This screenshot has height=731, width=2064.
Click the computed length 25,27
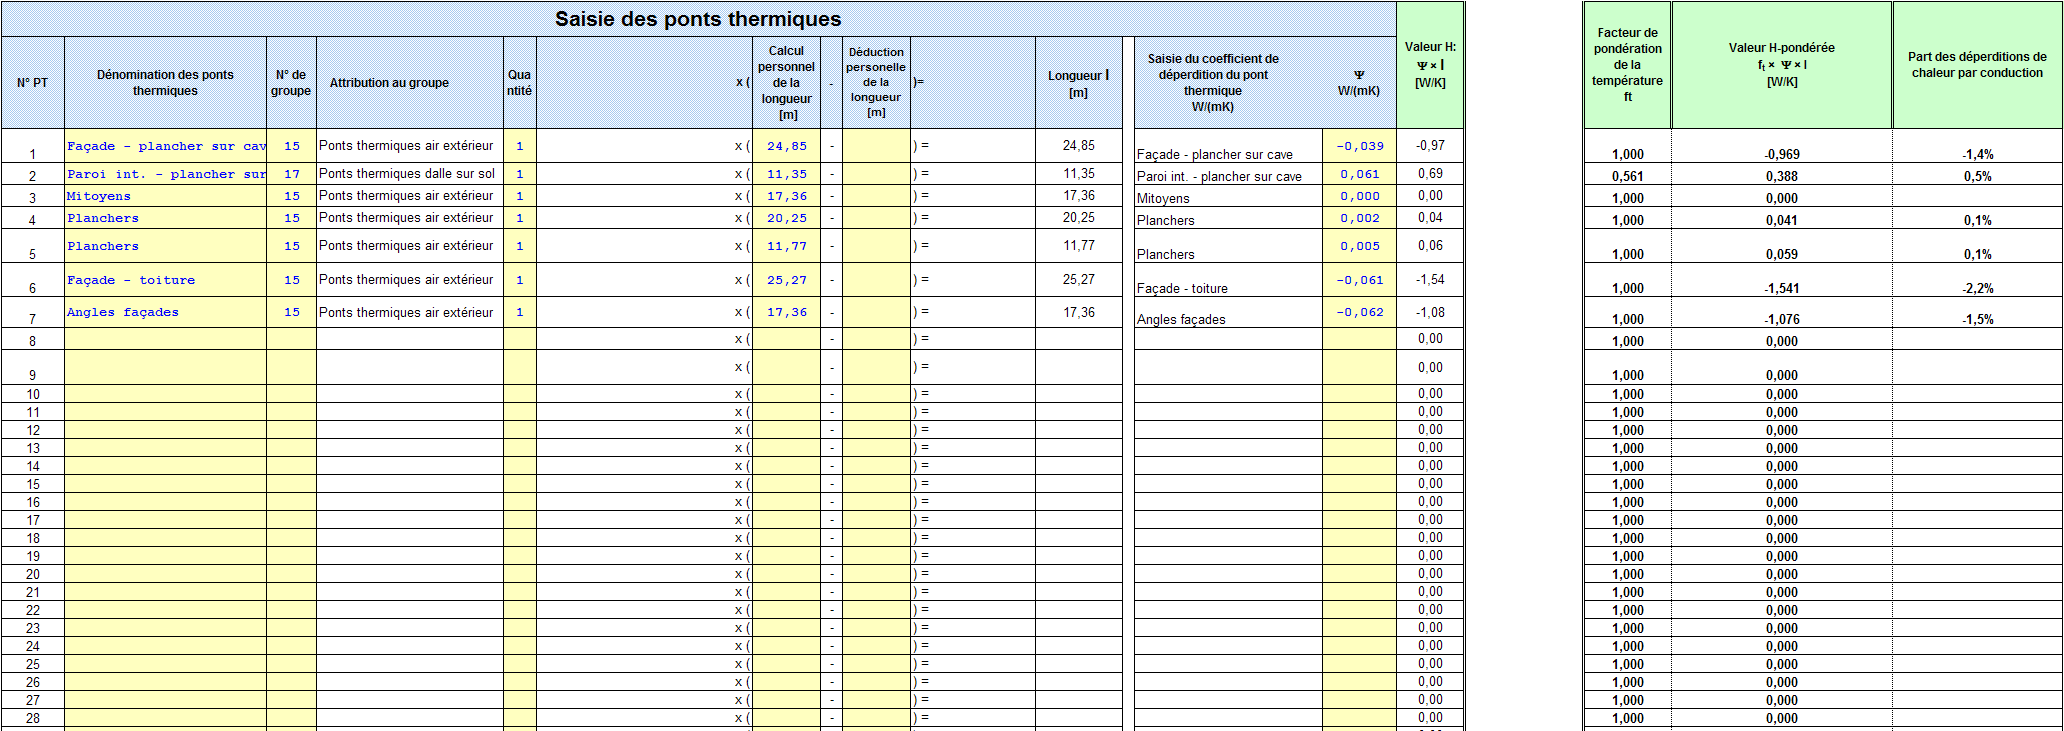[x=1078, y=280]
